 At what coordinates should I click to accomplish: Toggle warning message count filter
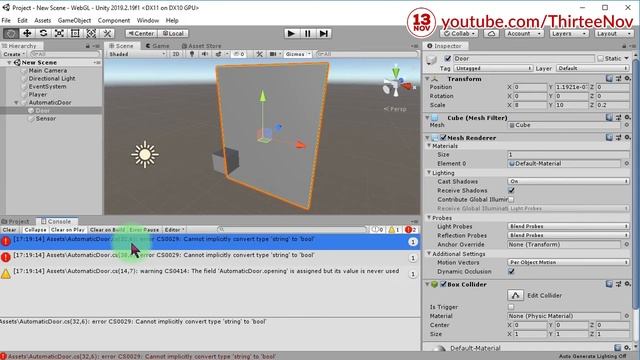(x=393, y=230)
